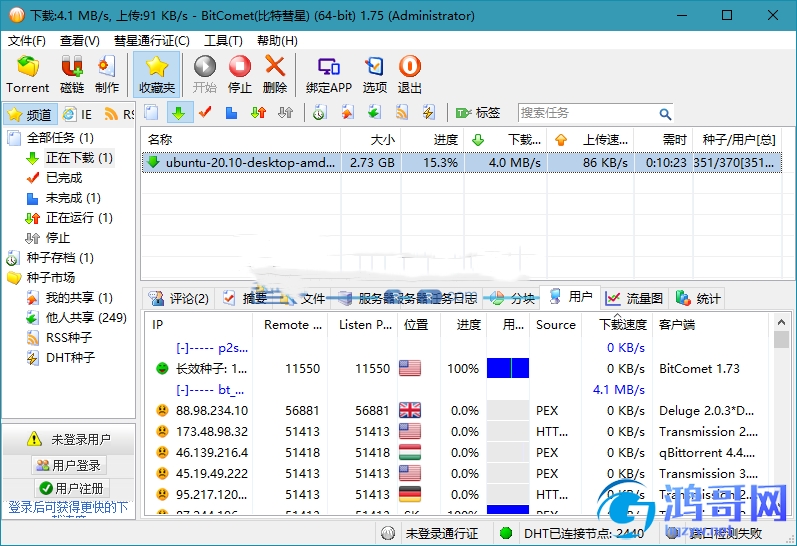
Task: Click the RSS torrents filter toolbar icon
Action: click(402, 112)
